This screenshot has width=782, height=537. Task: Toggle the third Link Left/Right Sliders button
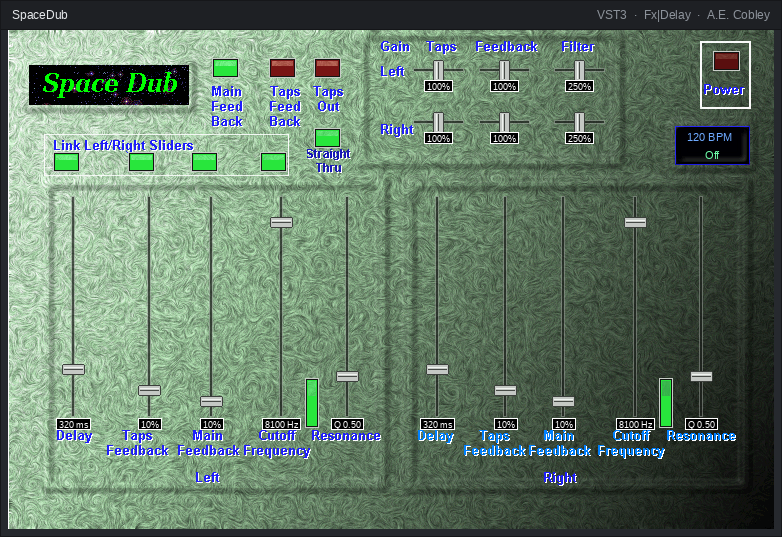click(204, 162)
